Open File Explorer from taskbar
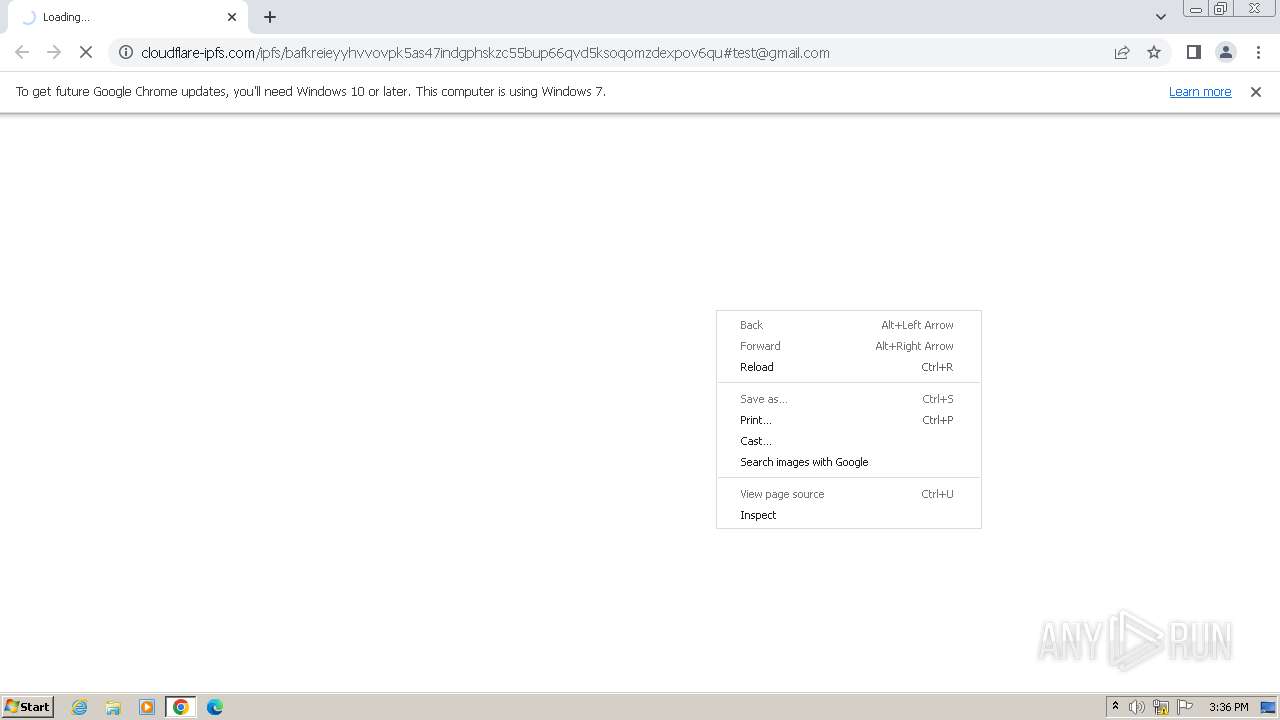This screenshot has height=720, width=1280. 113,707
